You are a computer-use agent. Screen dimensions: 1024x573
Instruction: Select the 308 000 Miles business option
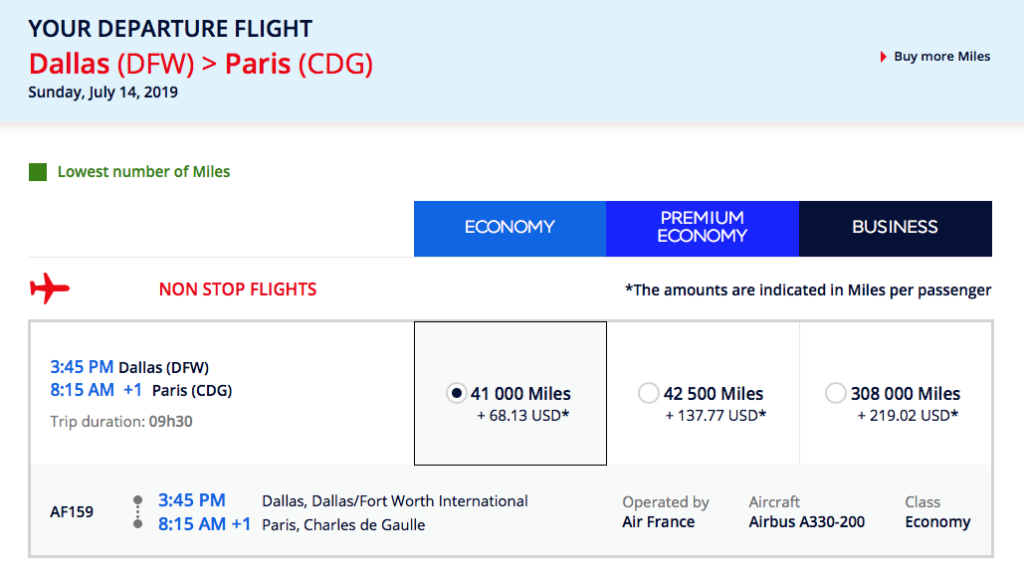coord(835,394)
